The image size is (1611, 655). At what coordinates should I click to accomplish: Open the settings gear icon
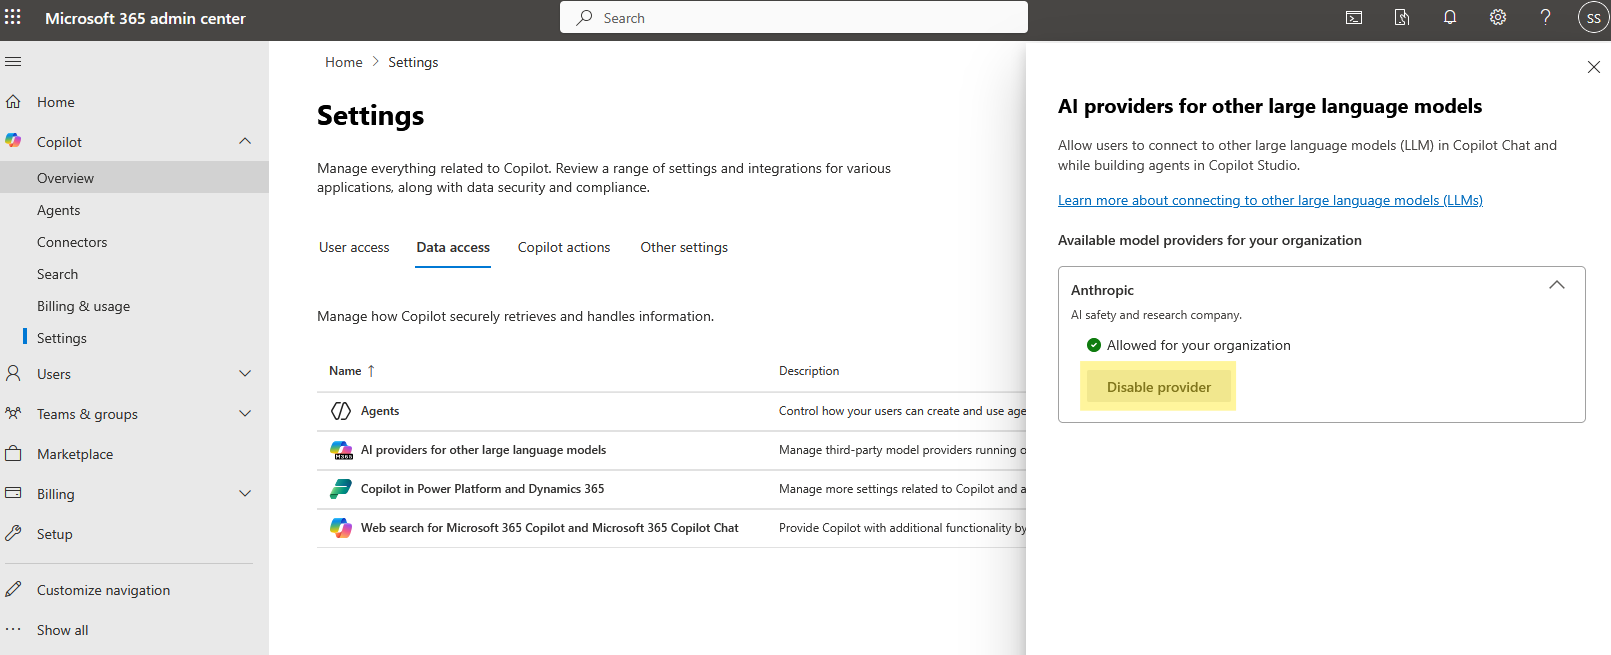point(1498,18)
